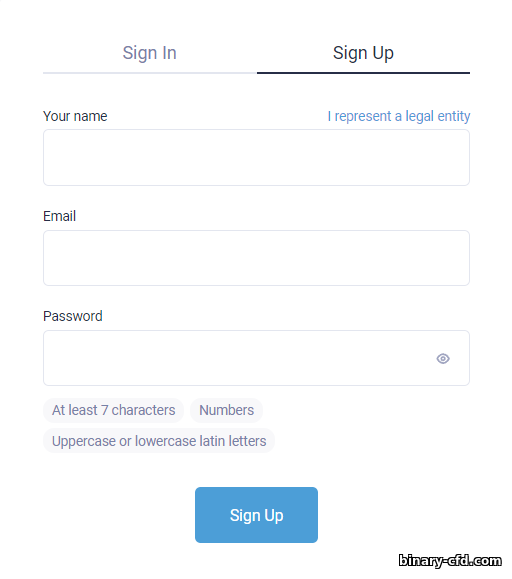Toggle password visibility with the eye icon
The width and height of the screenshot is (512, 579).
point(443,359)
